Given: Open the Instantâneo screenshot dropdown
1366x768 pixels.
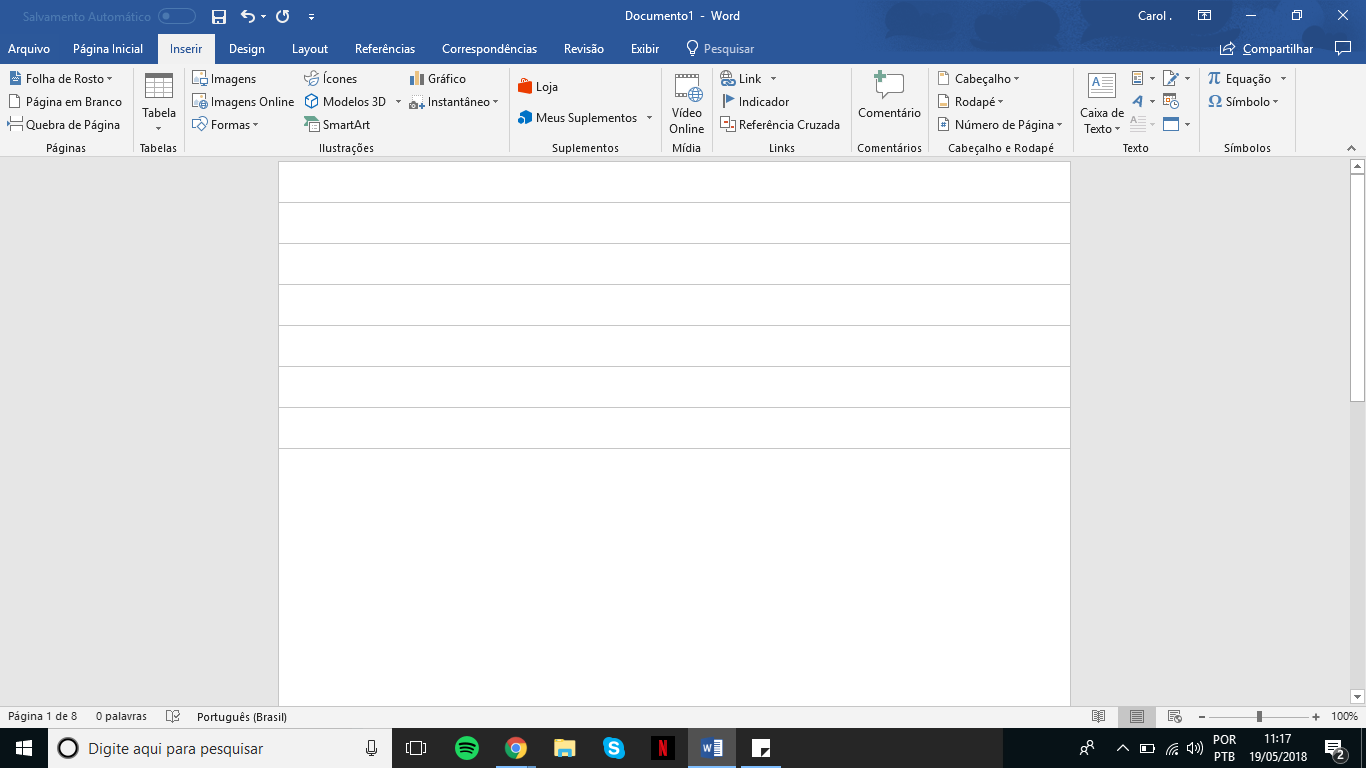Looking at the screenshot, I should pyautogui.click(x=454, y=101).
